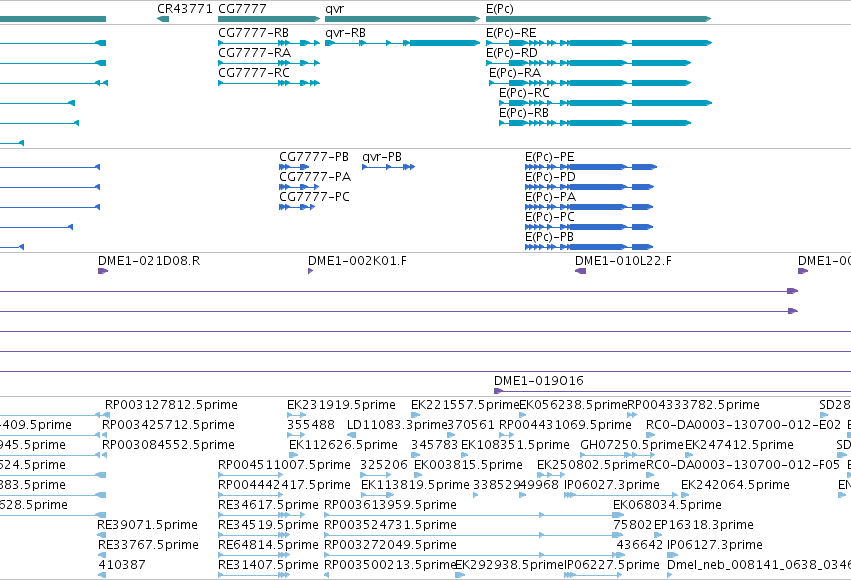Click EST EP16318.3prime
851x580 pixels.
[x=660, y=535]
